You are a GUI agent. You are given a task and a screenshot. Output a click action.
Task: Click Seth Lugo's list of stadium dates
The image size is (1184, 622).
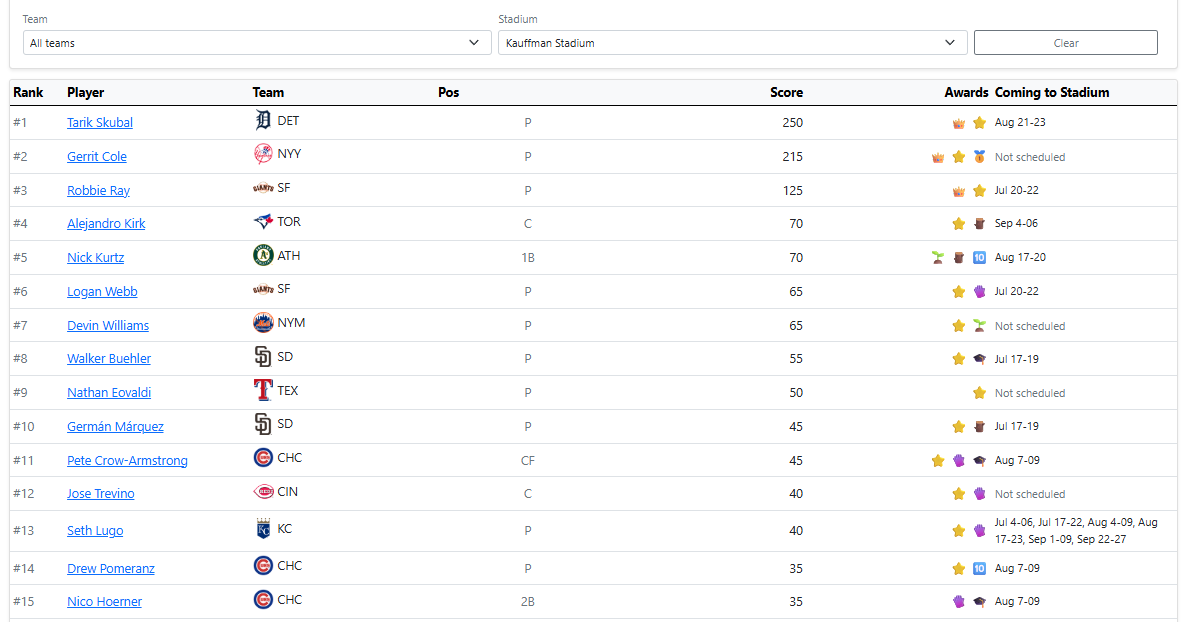click(1076, 531)
